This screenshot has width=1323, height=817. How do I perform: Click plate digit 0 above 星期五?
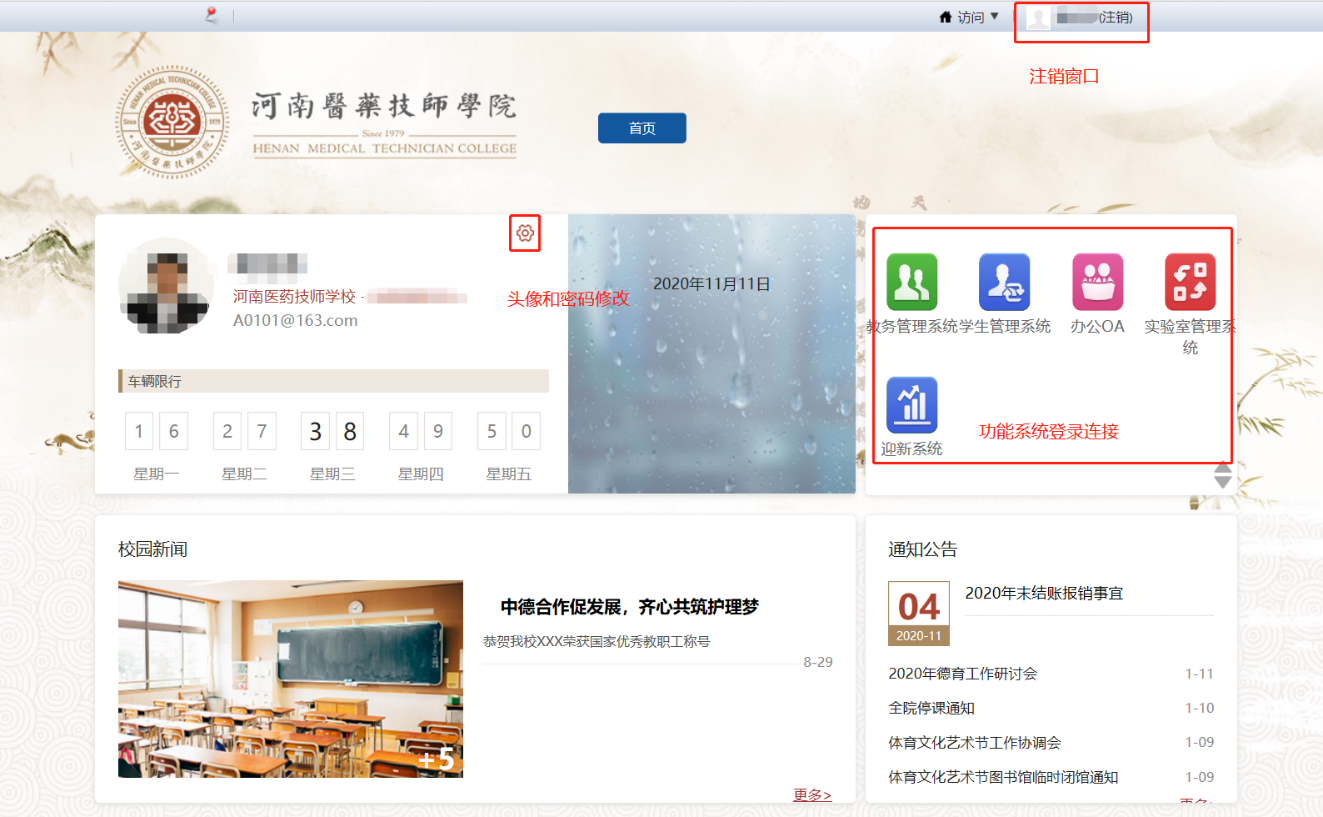tap(526, 432)
